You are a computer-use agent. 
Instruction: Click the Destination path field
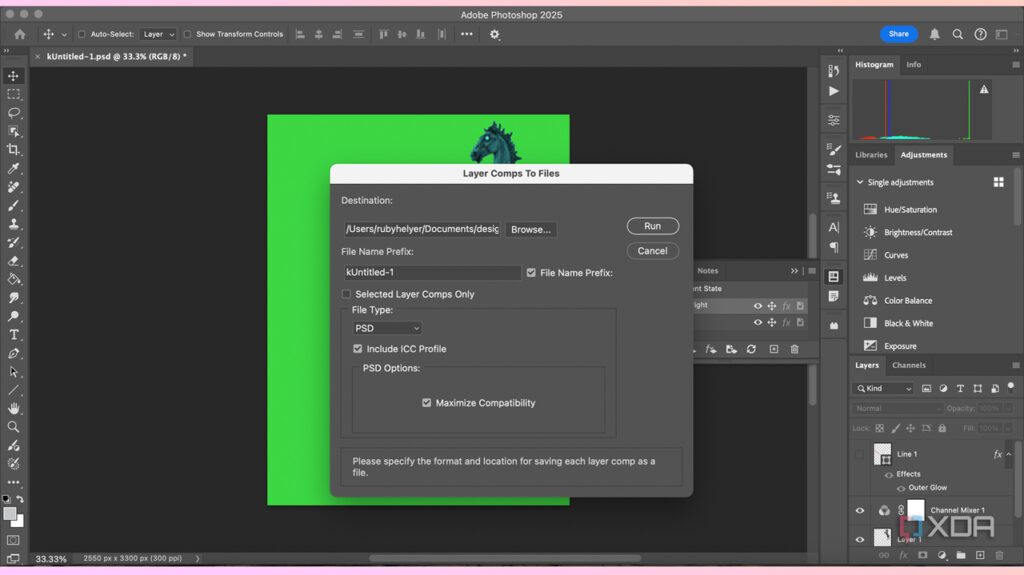tap(422, 229)
